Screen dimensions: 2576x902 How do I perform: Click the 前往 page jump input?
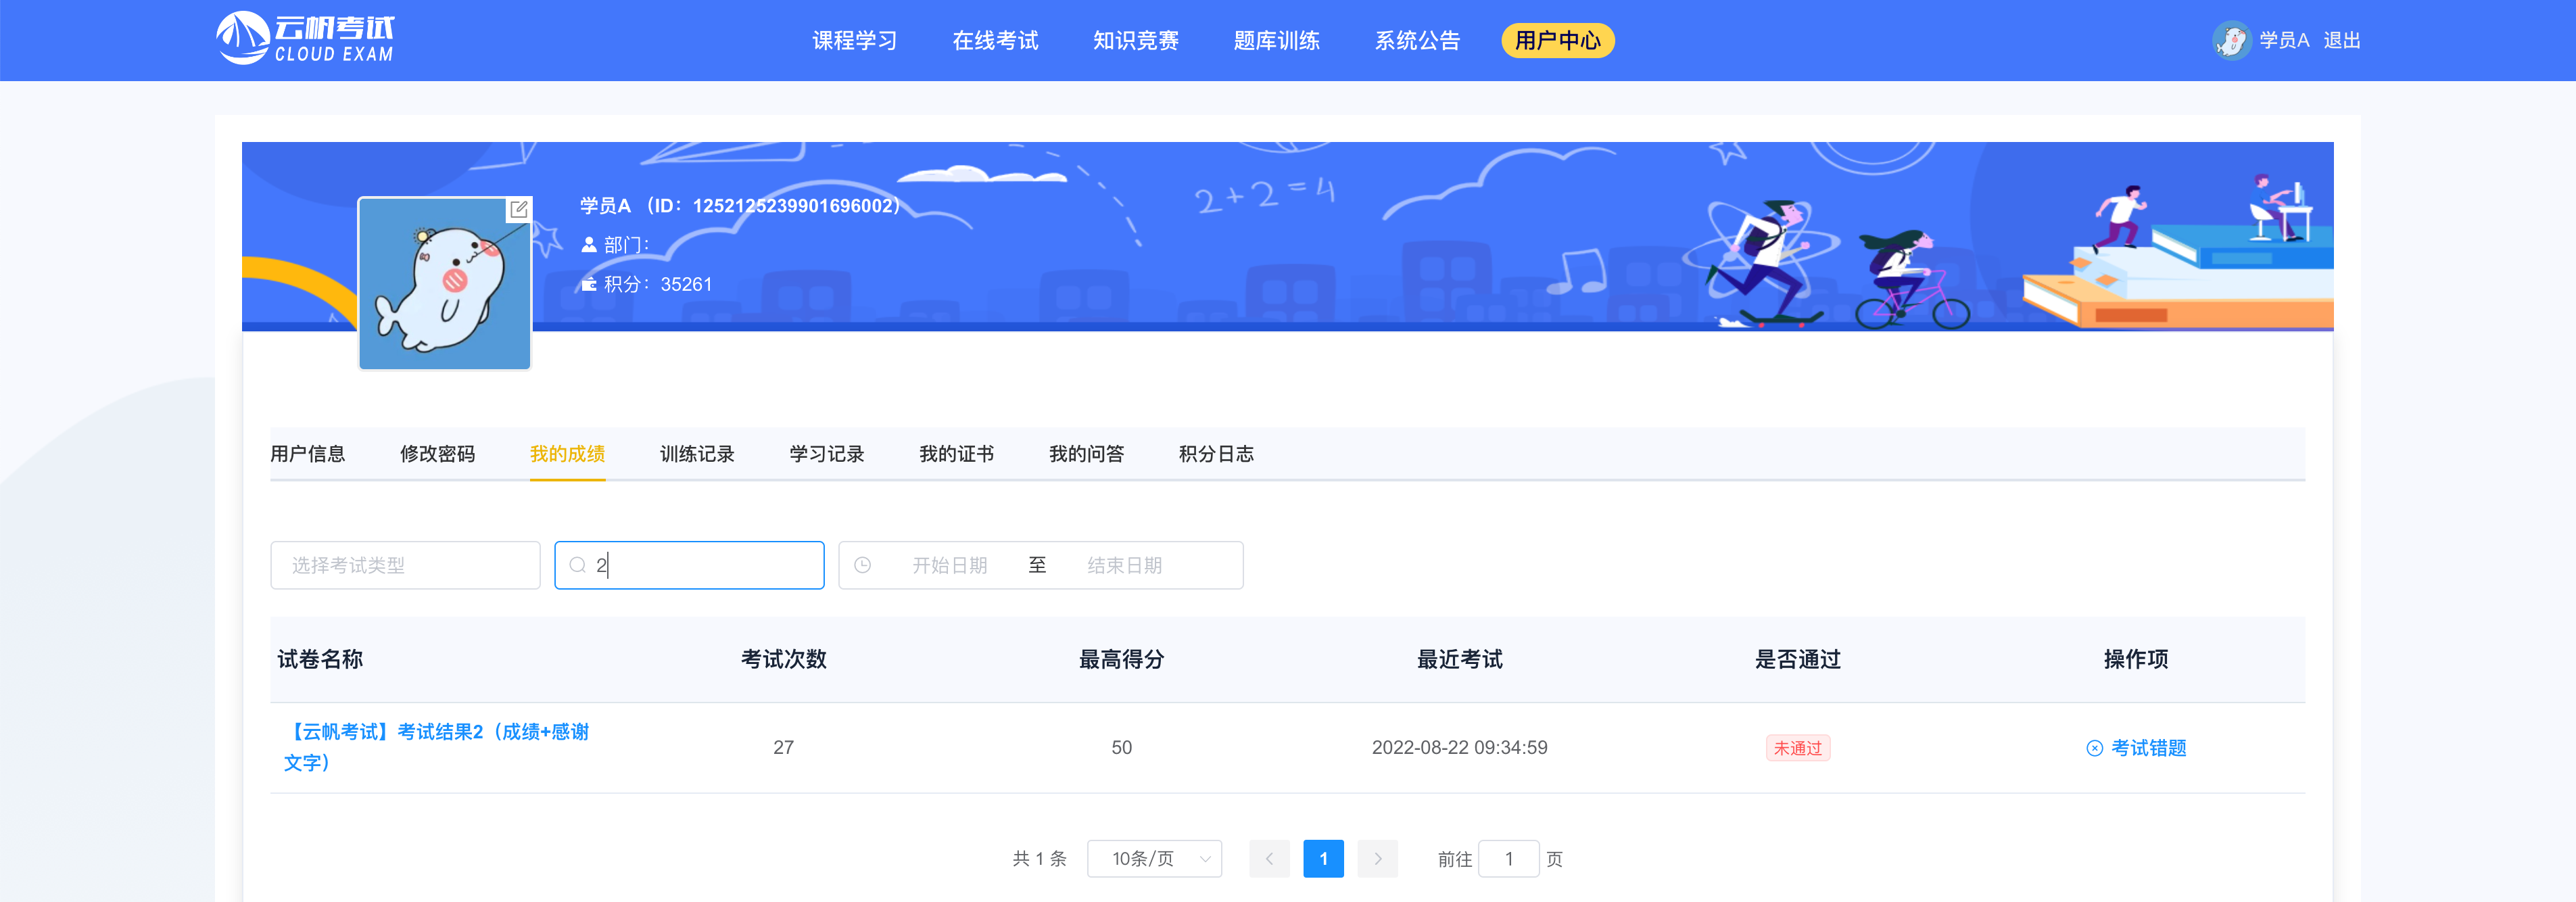tap(1508, 858)
